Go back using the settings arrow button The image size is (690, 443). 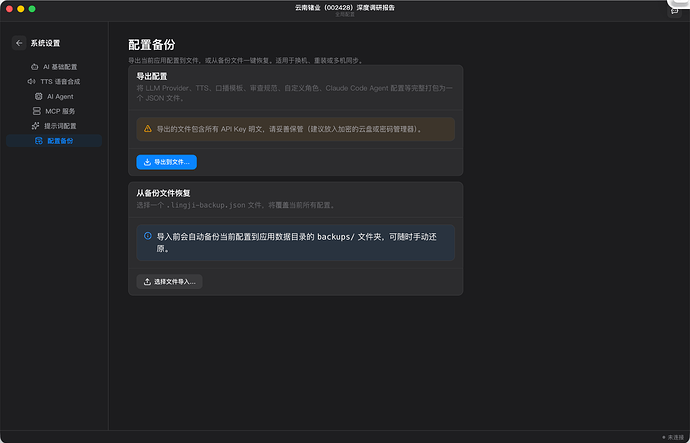coord(19,43)
